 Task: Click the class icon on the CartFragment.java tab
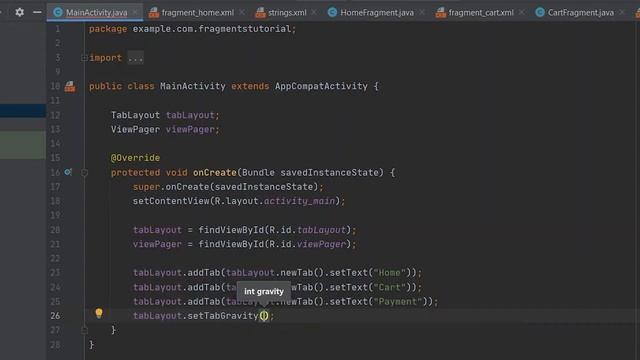click(x=540, y=12)
